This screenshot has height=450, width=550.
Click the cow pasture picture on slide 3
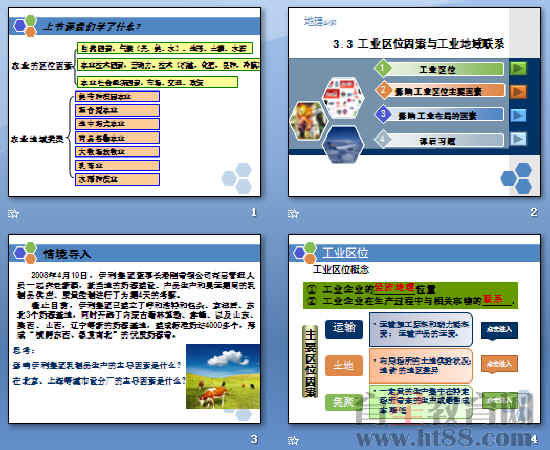pos(223,377)
